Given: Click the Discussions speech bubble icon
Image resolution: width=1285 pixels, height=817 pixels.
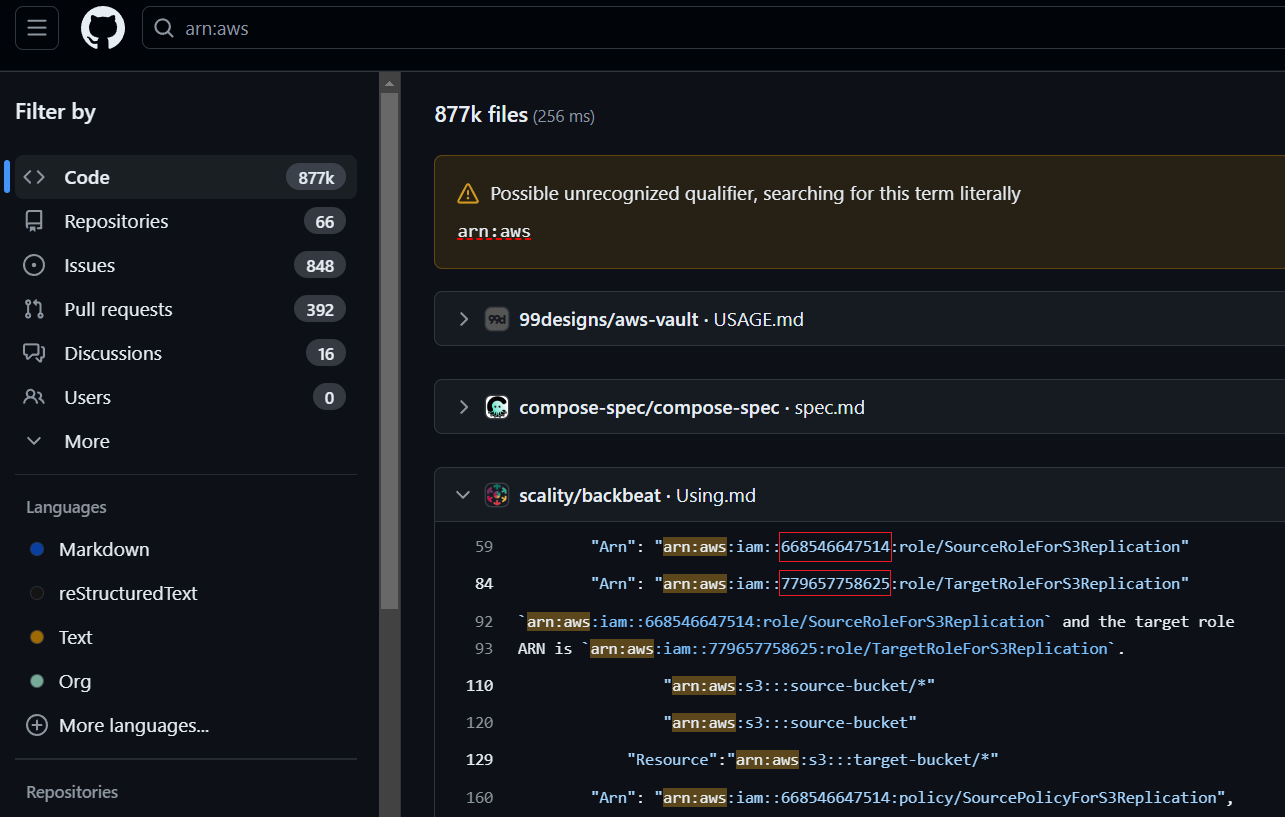Looking at the screenshot, I should 34,353.
